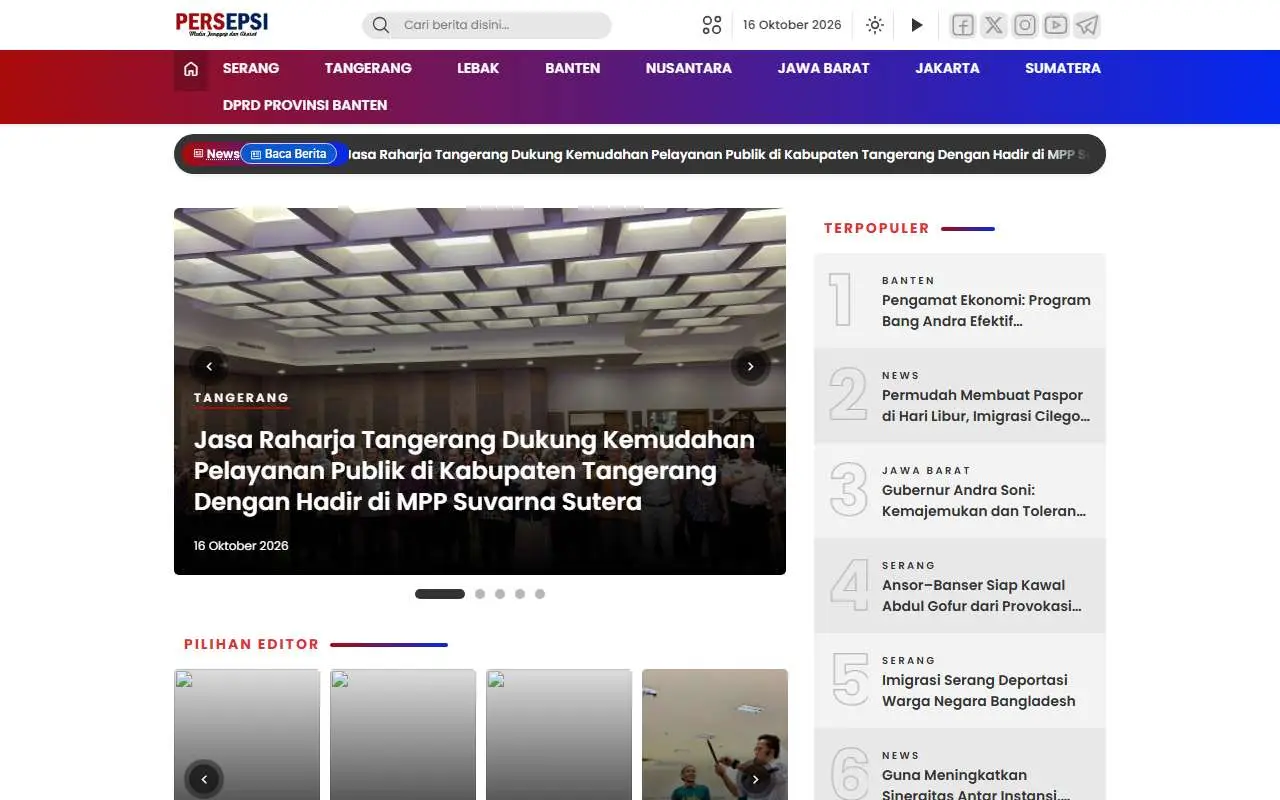1280x800 pixels.
Task: Open the Telegram channel icon
Action: pyautogui.click(x=1087, y=25)
